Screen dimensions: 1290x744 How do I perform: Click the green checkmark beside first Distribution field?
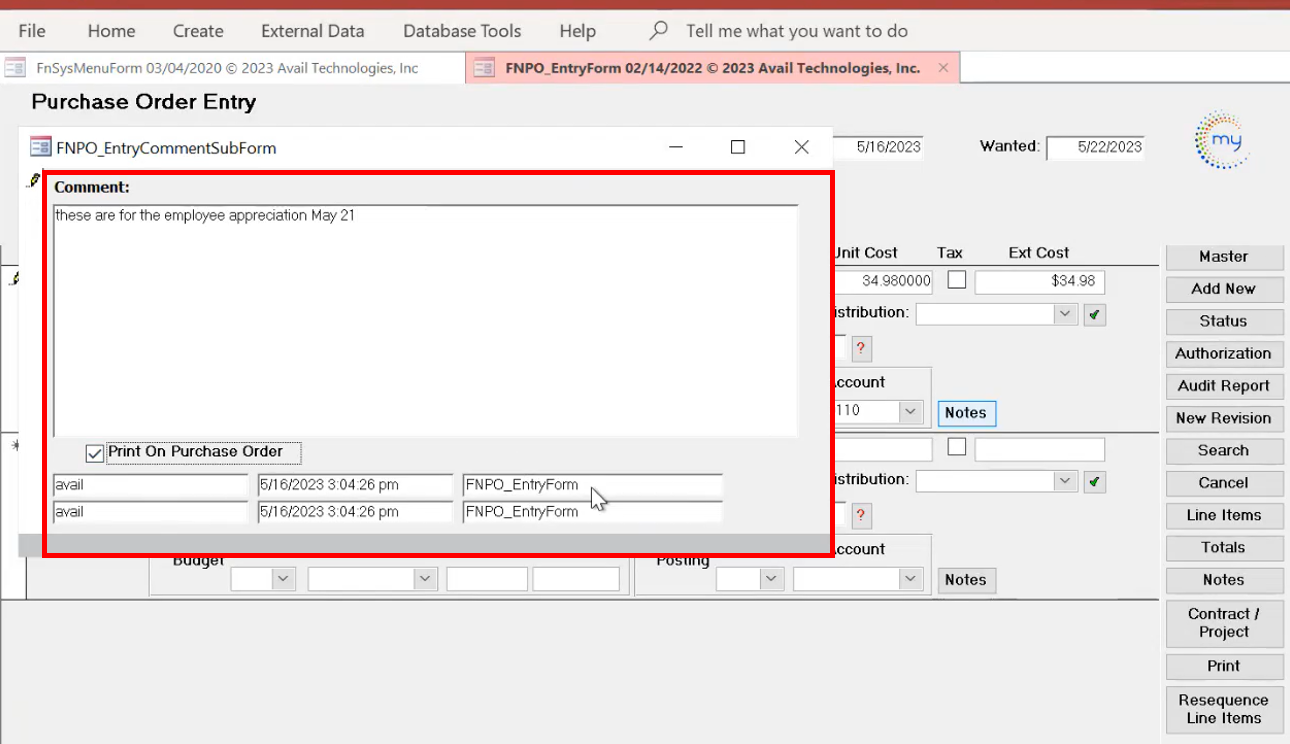(x=1094, y=315)
